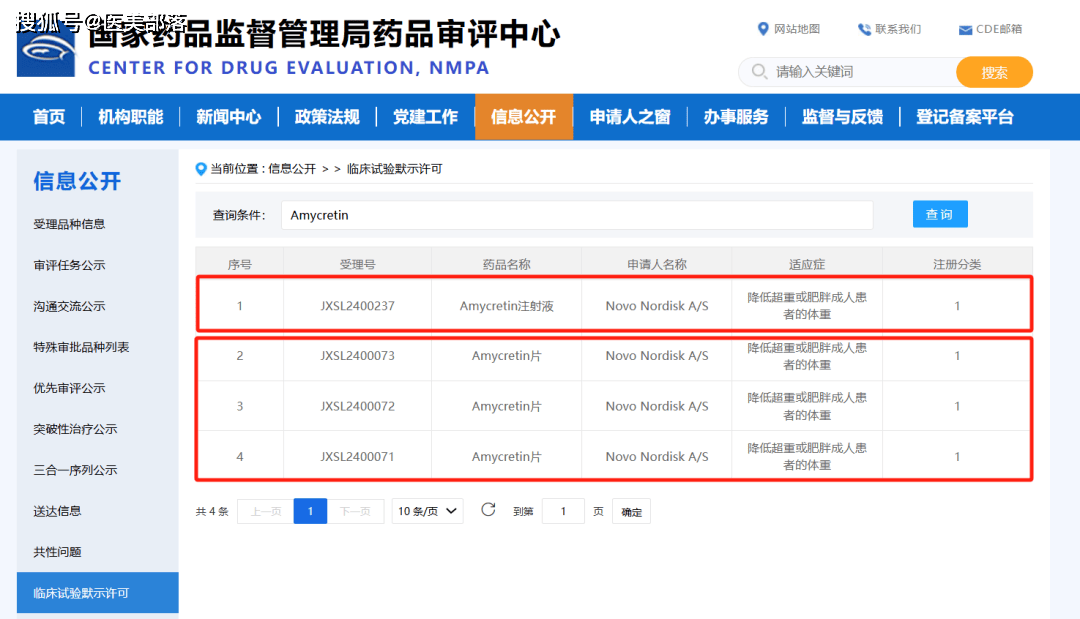1080x619 pixels.
Task: Click the 适应症 column header
Action: [807, 264]
